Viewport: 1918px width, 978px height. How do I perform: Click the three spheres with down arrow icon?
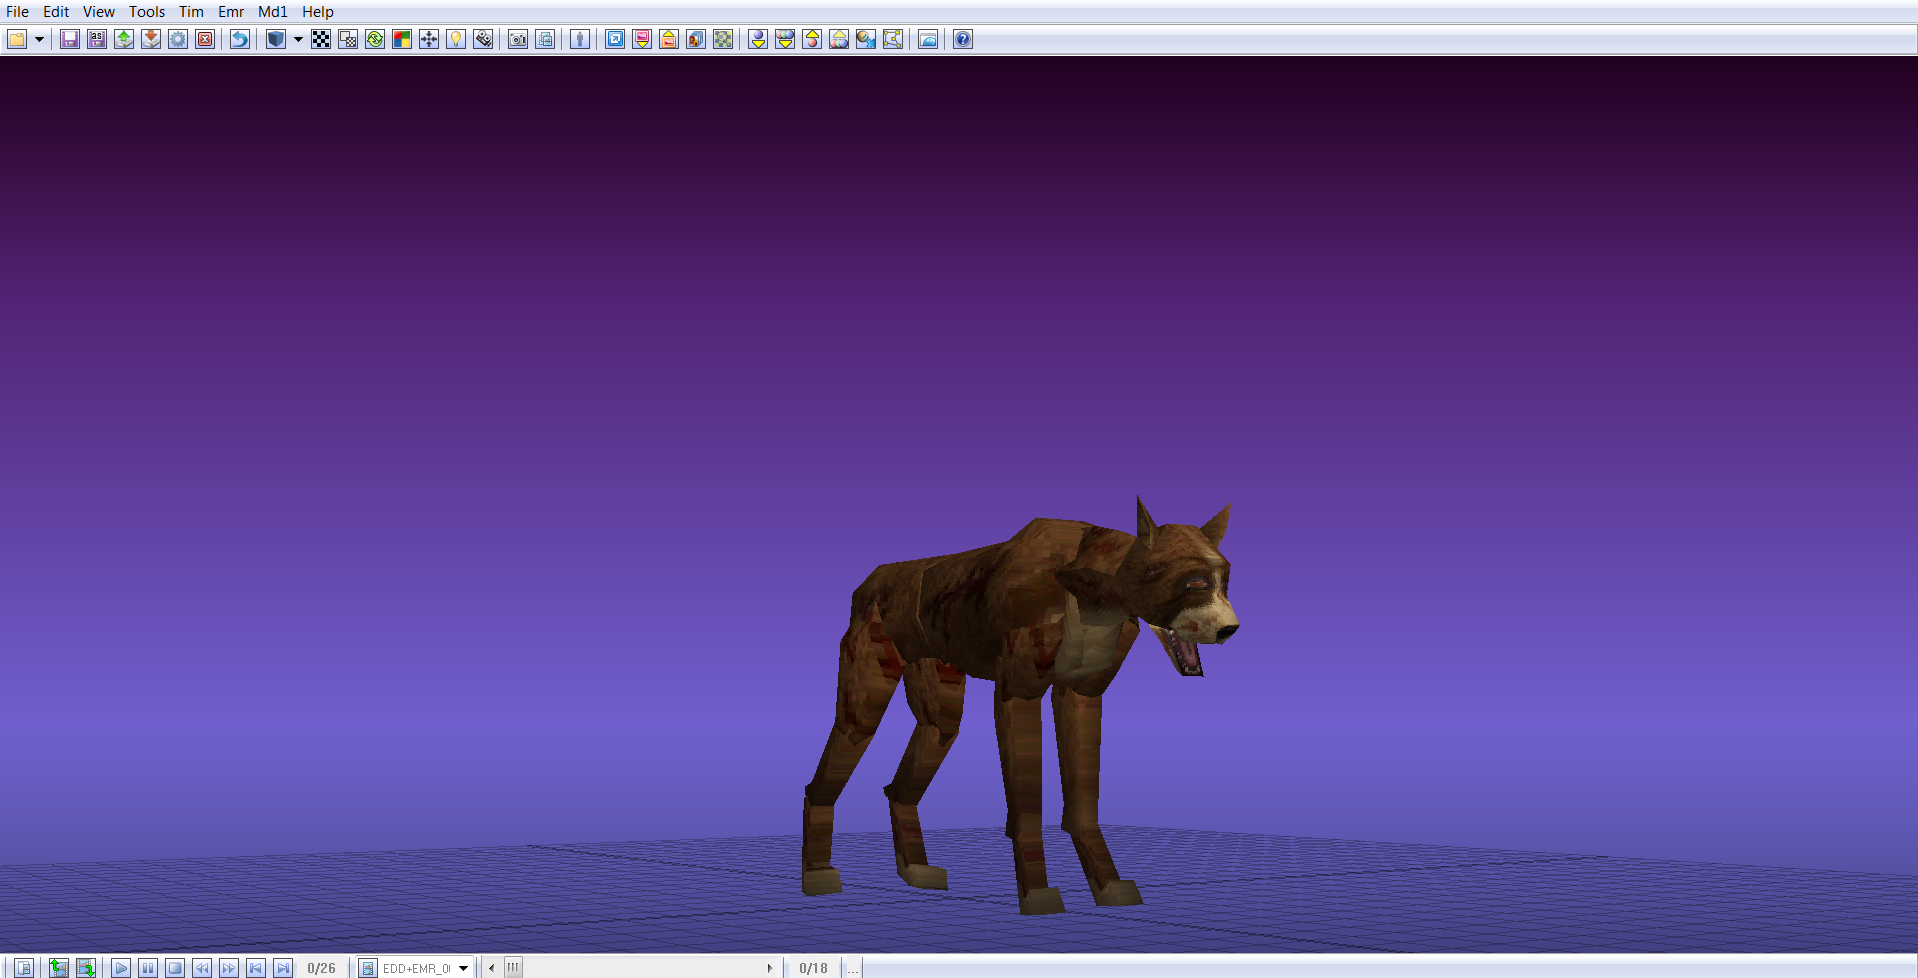pyautogui.click(x=785, y=39)
